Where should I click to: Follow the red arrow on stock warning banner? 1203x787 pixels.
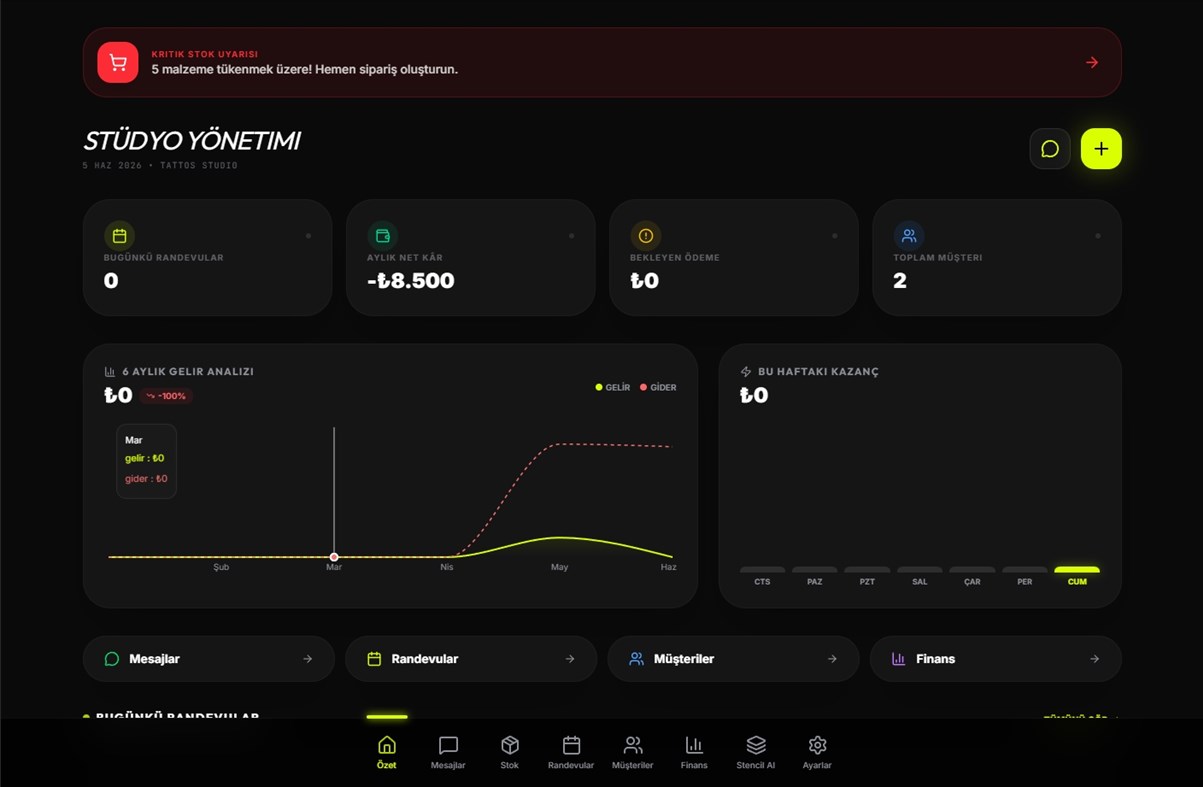(1092, 62)
